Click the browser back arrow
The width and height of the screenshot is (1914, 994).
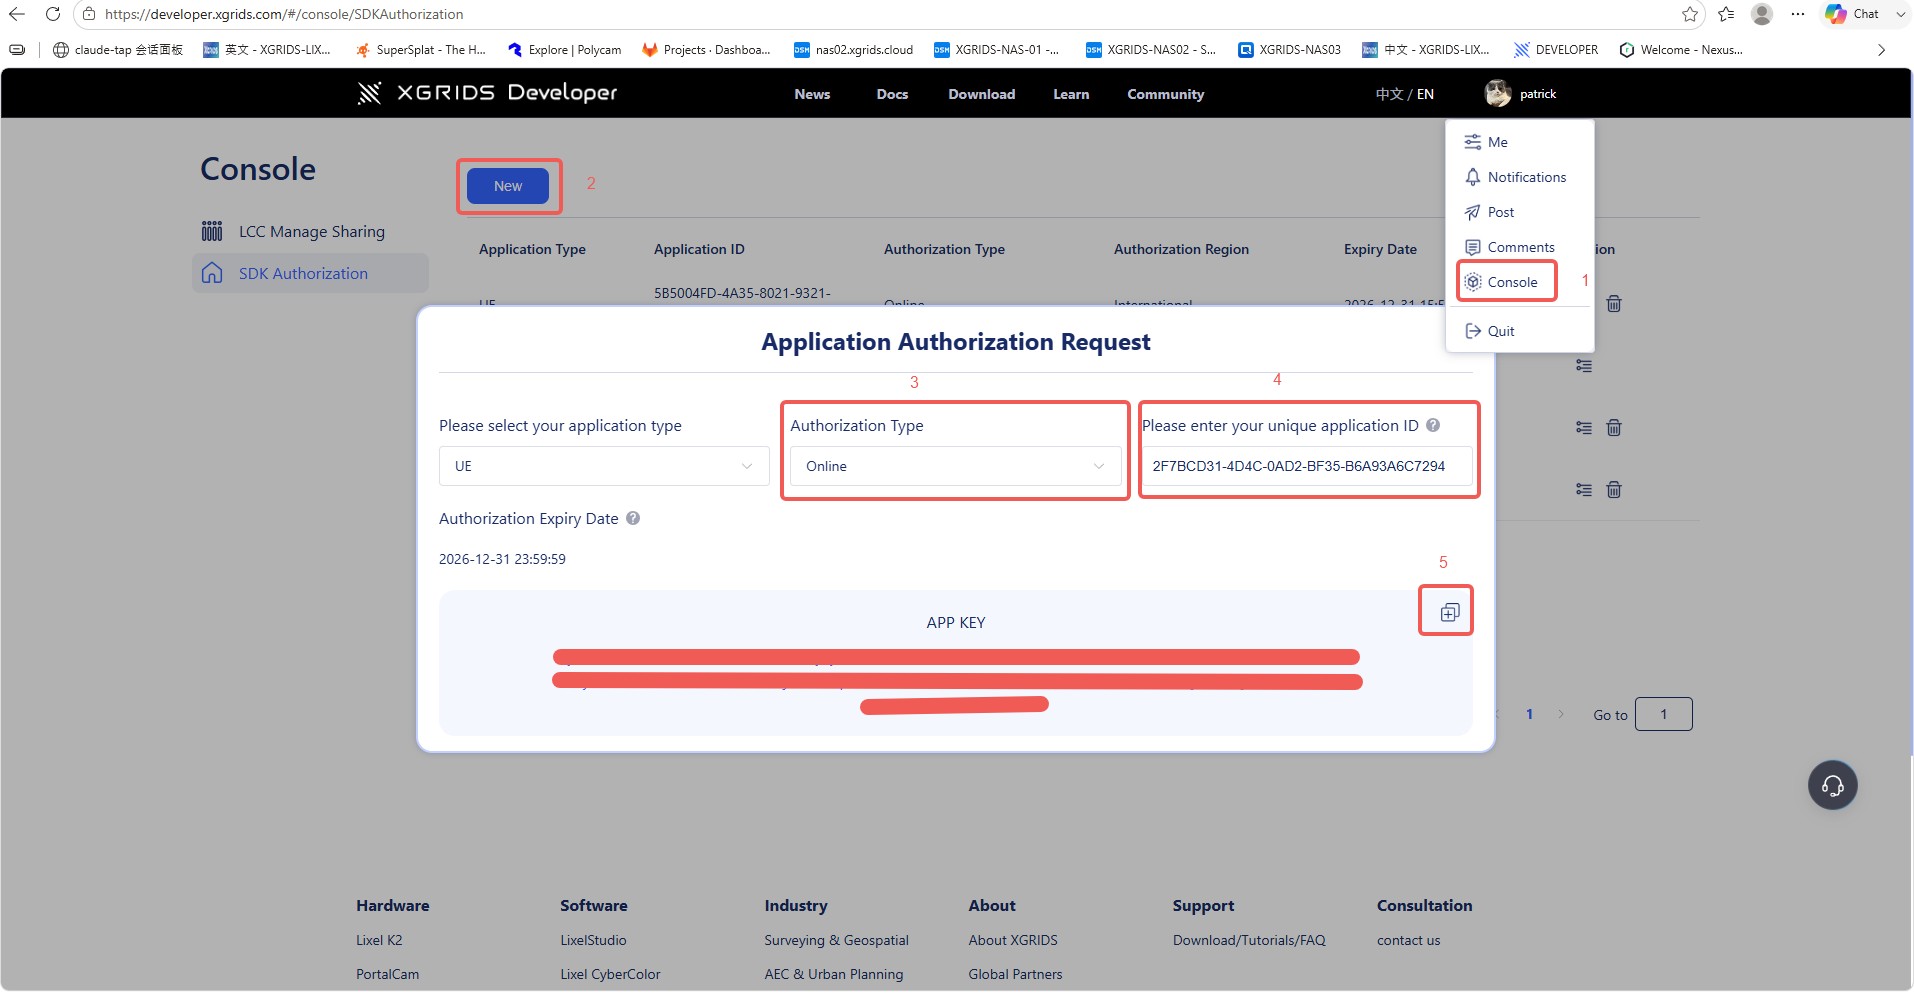tap(17, 14)
